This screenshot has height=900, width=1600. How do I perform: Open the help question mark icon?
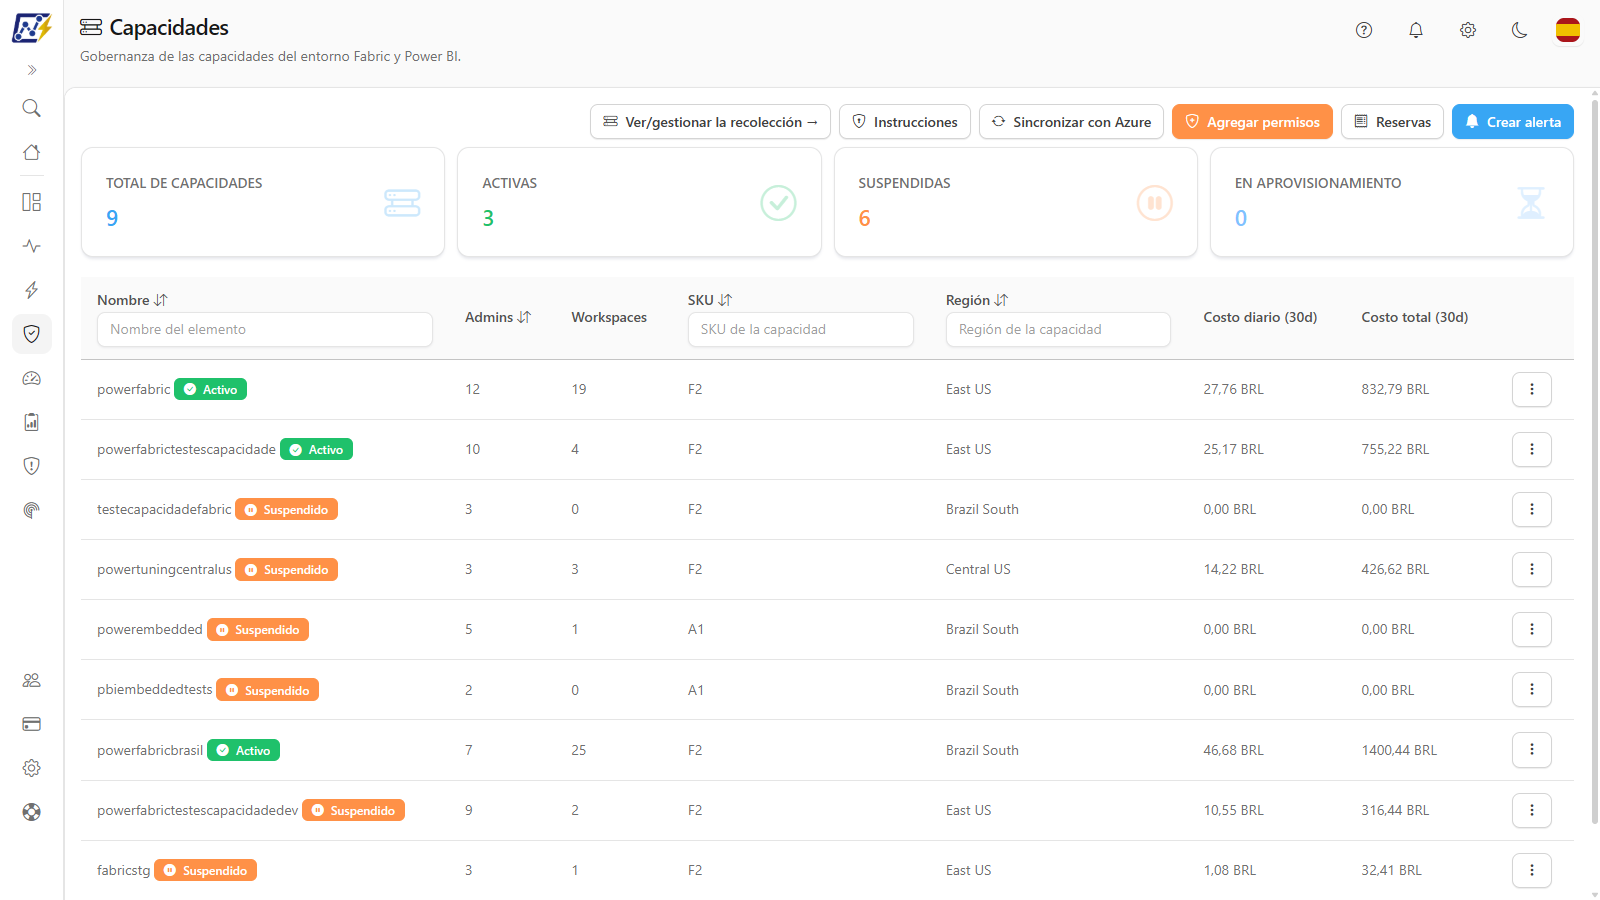[1364, 30]
